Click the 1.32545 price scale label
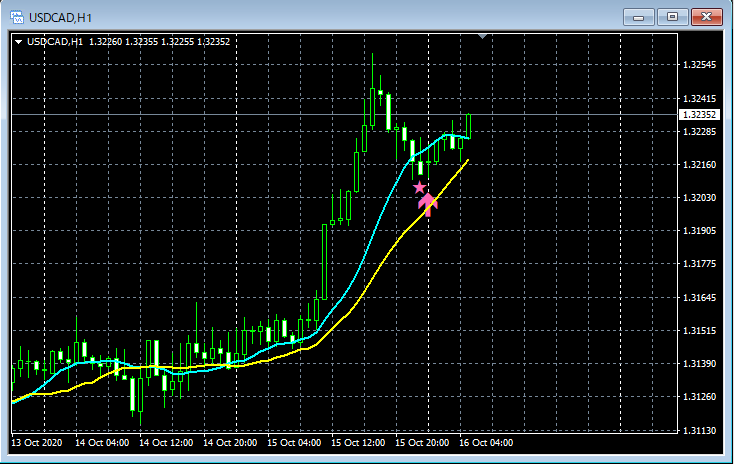735x464 pixels. pos(699,65)
